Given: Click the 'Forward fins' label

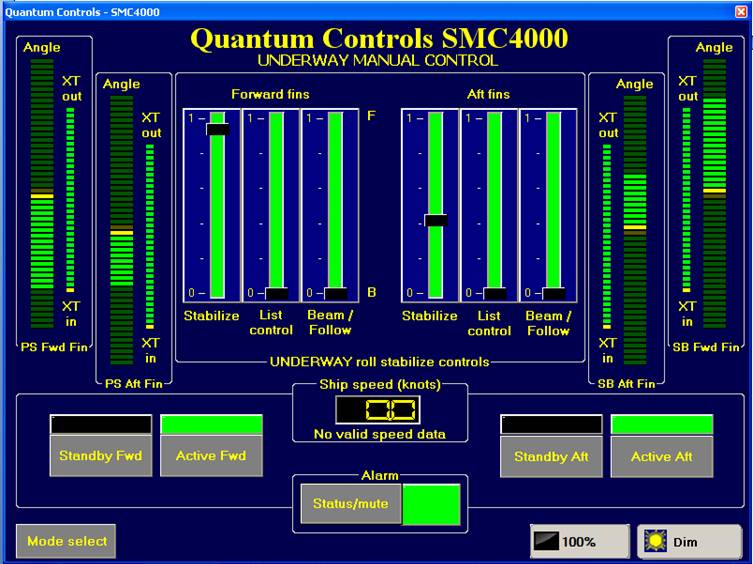Looking at the screenshot, I should pos(270,94).
